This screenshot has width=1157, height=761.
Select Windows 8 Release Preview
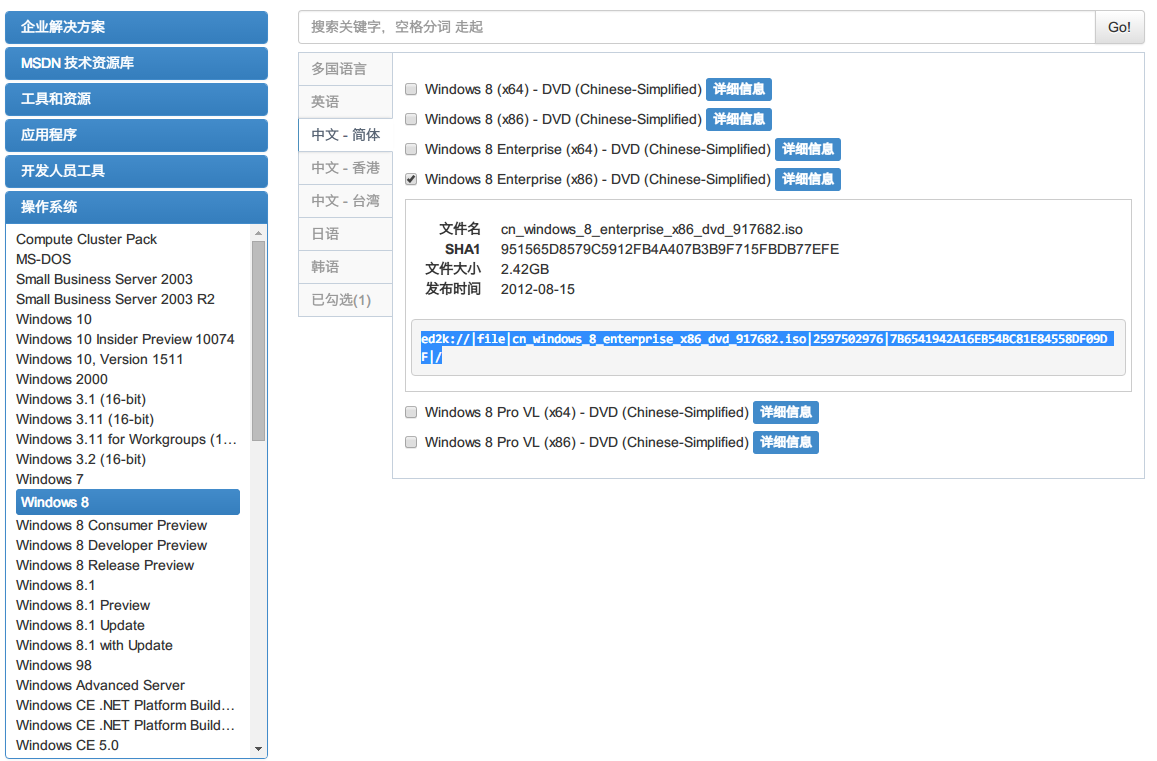105,565
